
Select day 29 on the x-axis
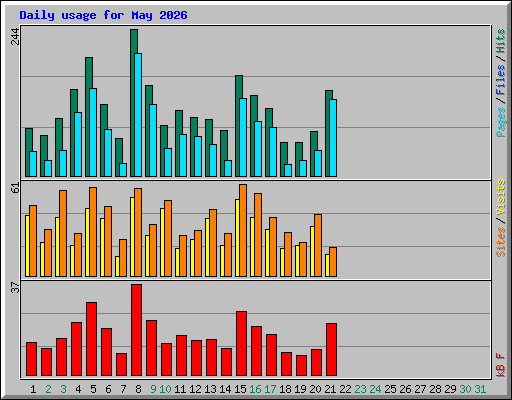click(450, 389)
